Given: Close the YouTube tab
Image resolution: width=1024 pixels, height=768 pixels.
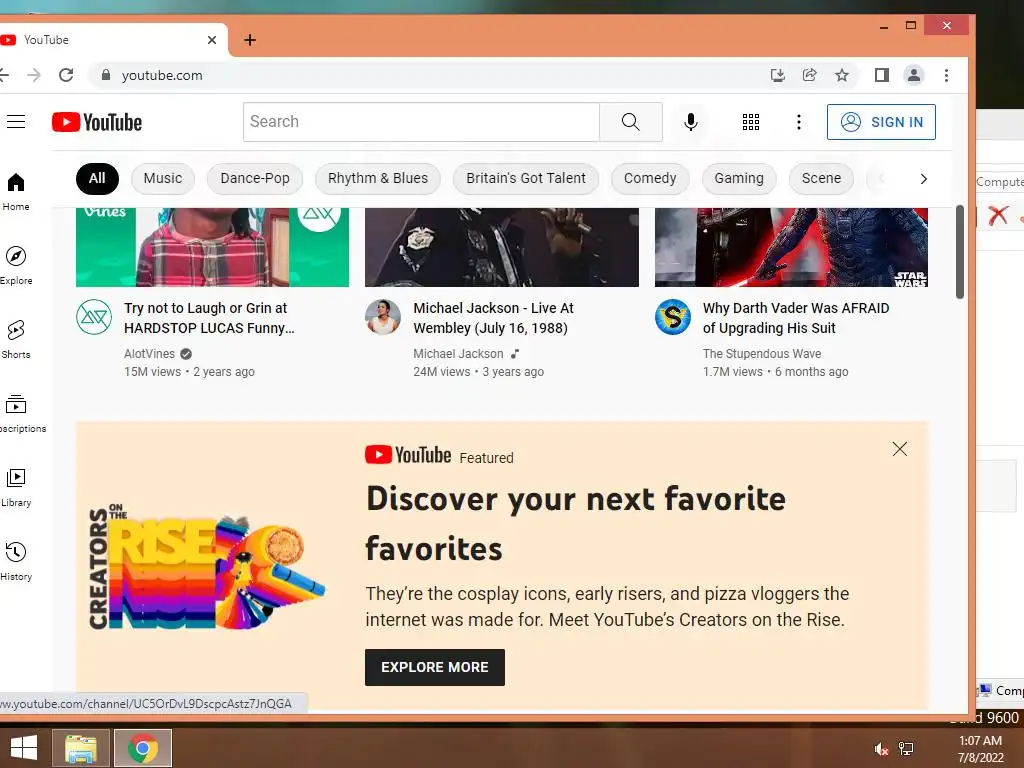Looking at the screenshot, I should point(212,40).
